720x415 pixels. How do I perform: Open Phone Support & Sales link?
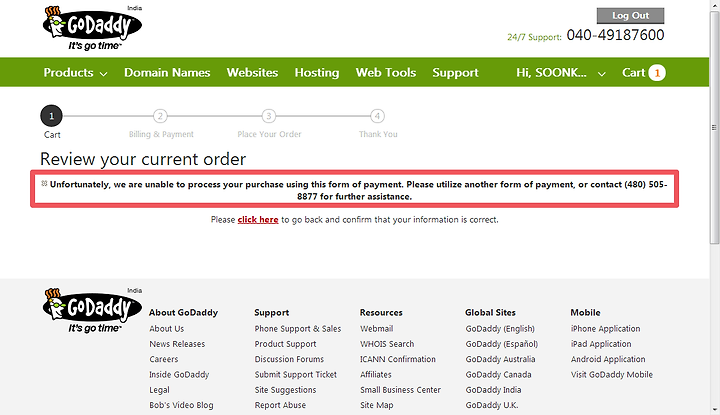tap(298, 329)
